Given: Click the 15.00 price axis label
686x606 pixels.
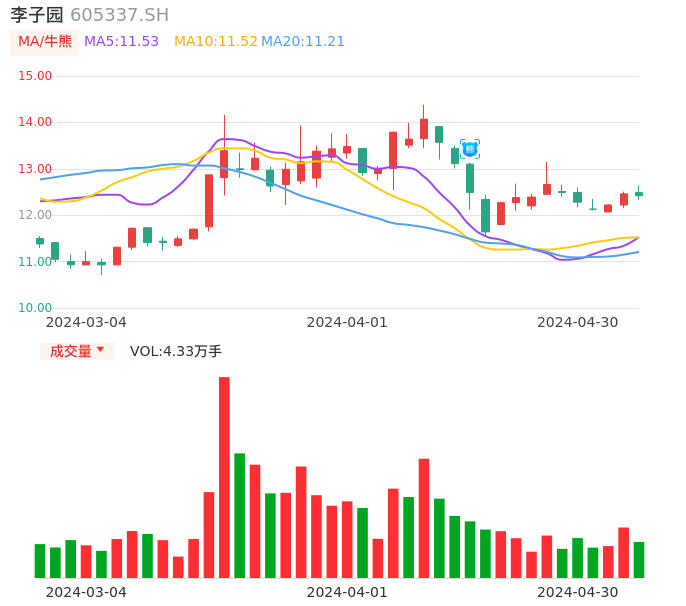Looking at the screenshot, I should coord(36,76).
